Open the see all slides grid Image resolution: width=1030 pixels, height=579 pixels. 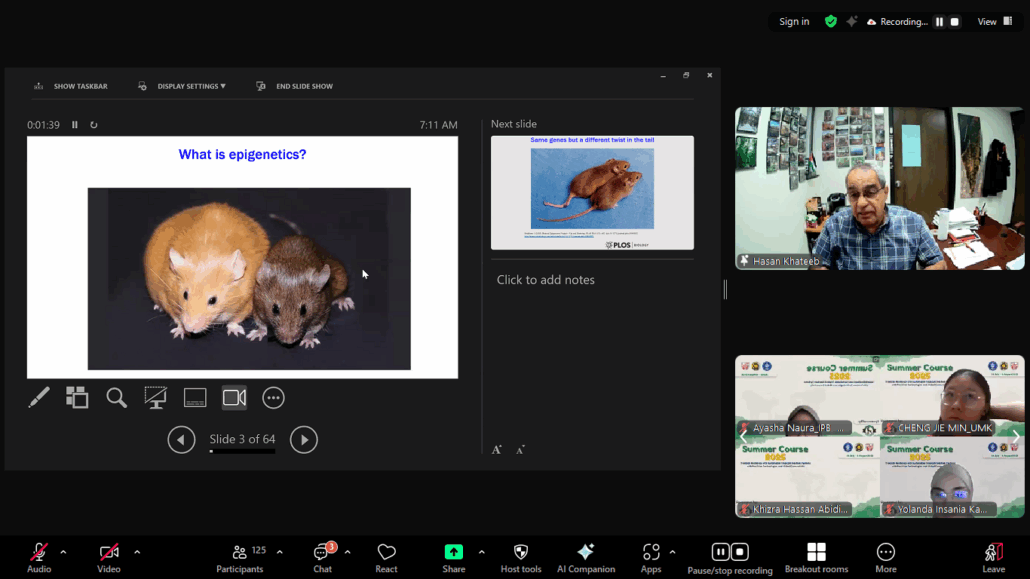(x=77, y=398)
